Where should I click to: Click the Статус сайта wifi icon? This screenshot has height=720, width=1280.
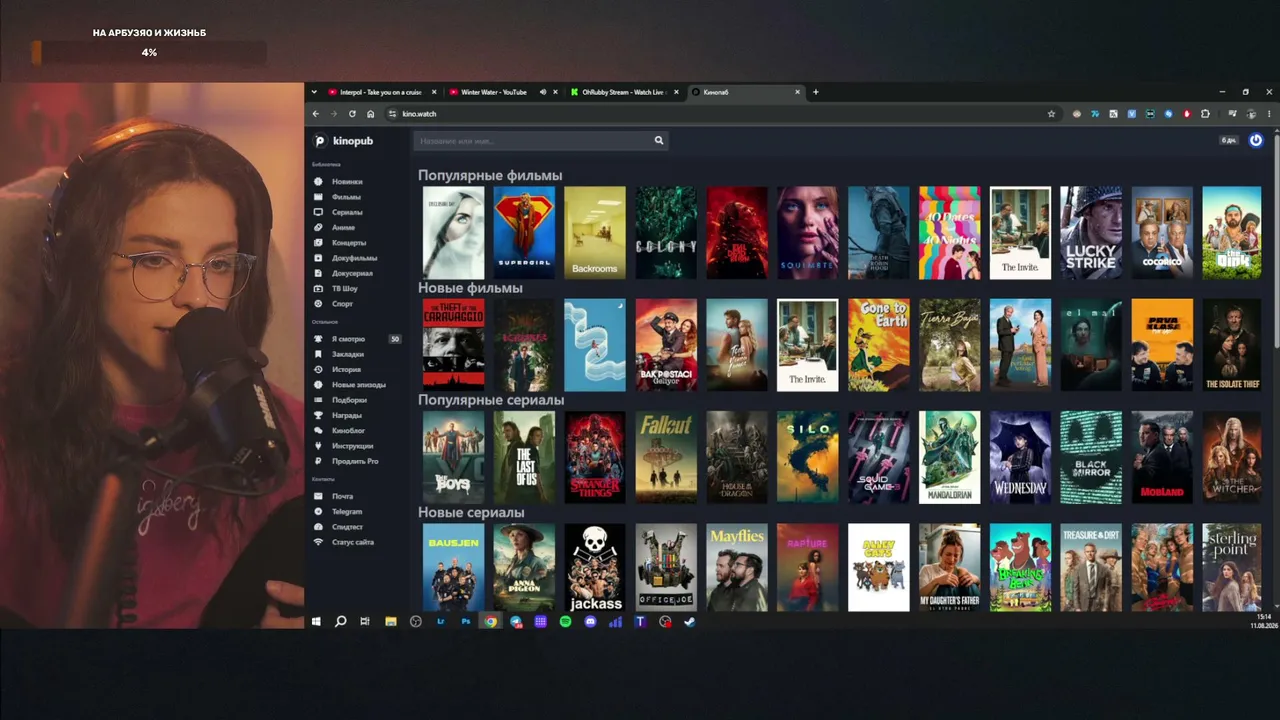pyautogui.click(x=318, y=542)
